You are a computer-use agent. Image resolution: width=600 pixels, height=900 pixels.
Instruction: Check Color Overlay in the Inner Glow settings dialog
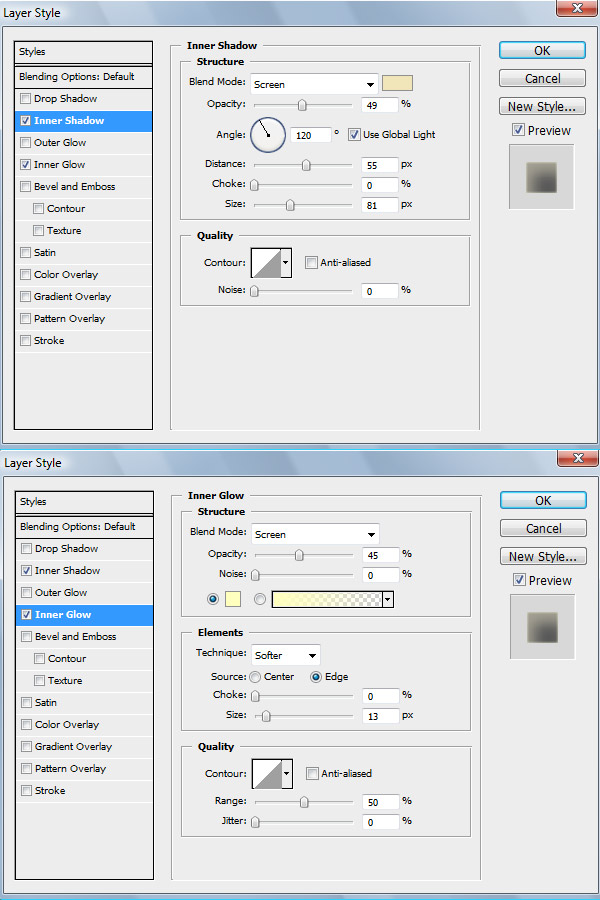(26, 724)
